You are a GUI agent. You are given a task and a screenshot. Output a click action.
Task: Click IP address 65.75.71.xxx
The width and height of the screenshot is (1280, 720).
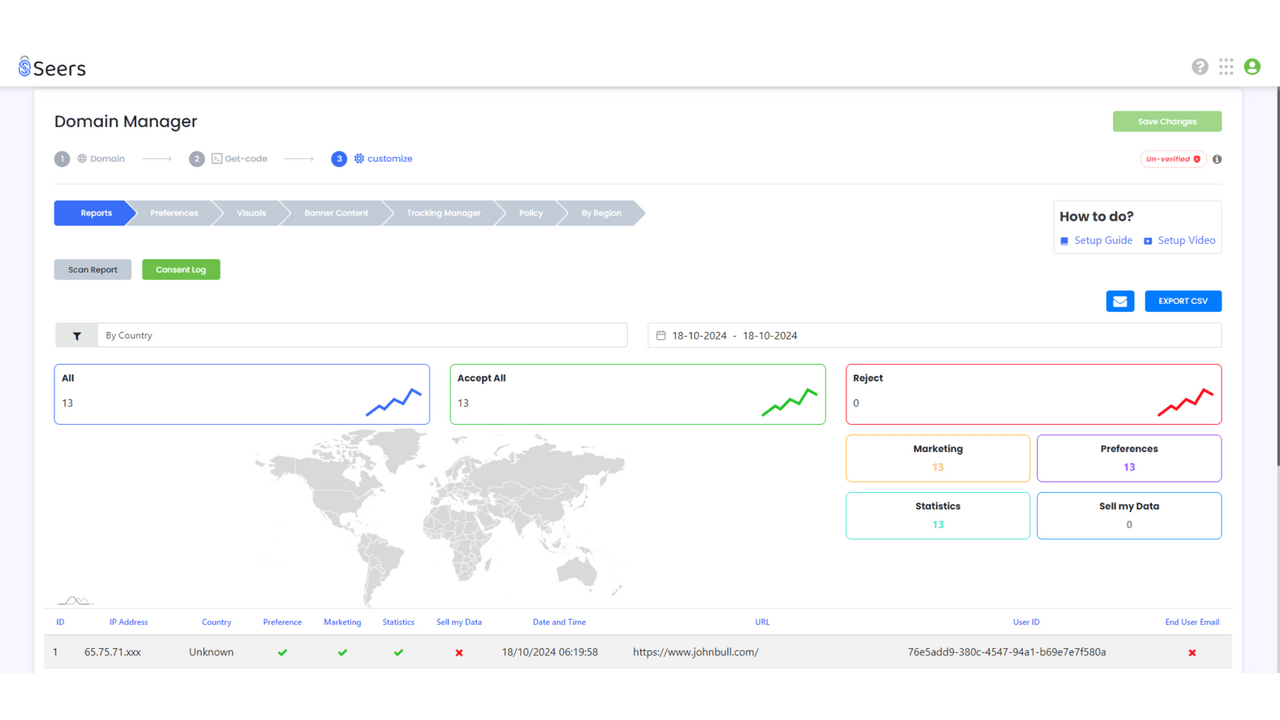pos(113,652)
